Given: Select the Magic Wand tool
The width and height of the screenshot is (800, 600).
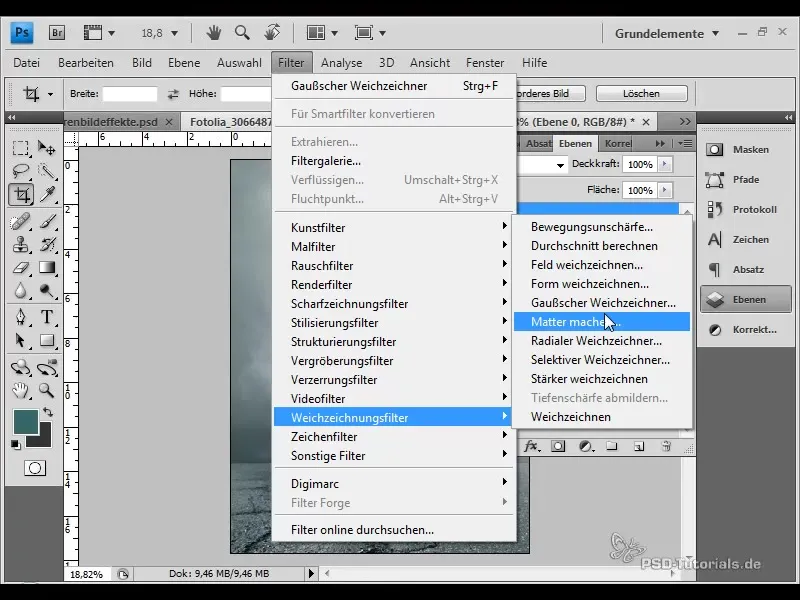Looking at the screenshot, I should point(47,171).
